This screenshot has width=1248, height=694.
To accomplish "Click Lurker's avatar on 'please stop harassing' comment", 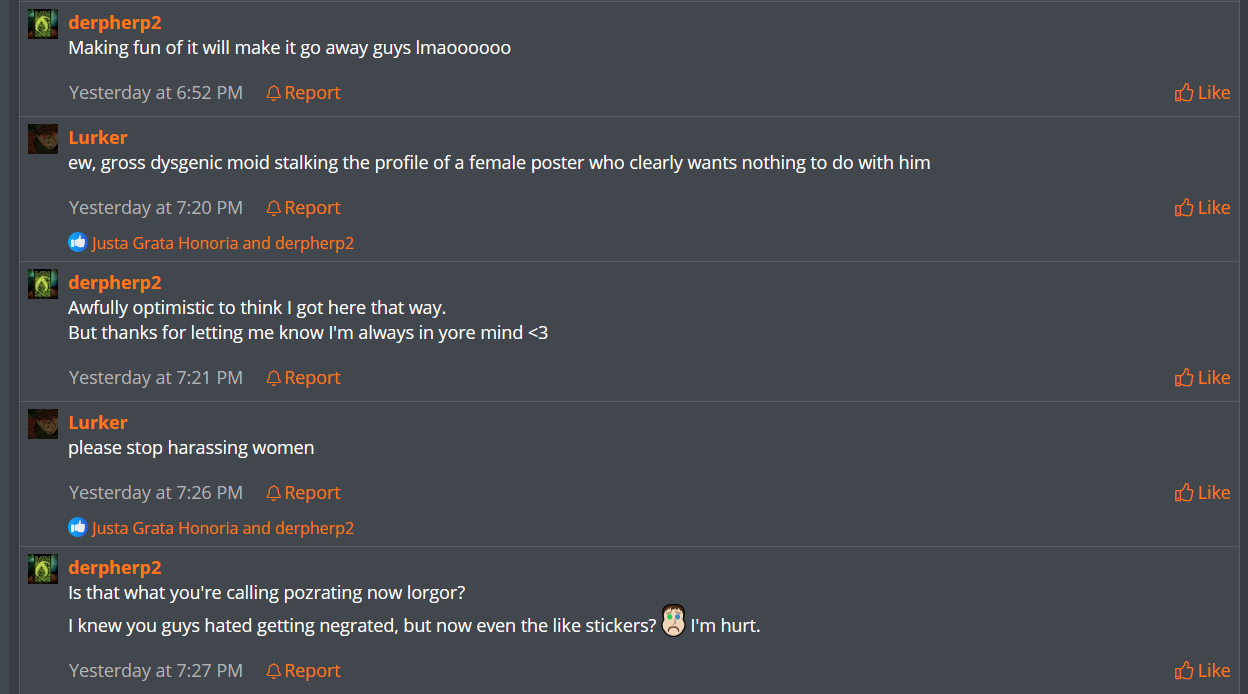I will tap(42, 424).
